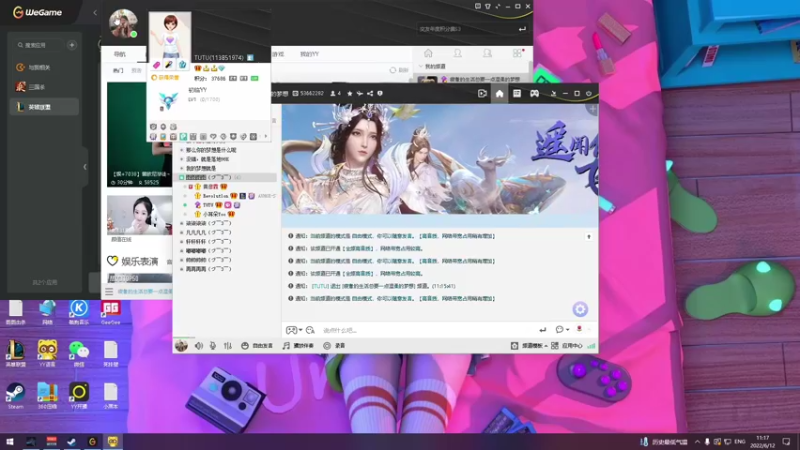Click the profile avatar with green status dot
The image size is (800, 450).
(x=123, y=23)
